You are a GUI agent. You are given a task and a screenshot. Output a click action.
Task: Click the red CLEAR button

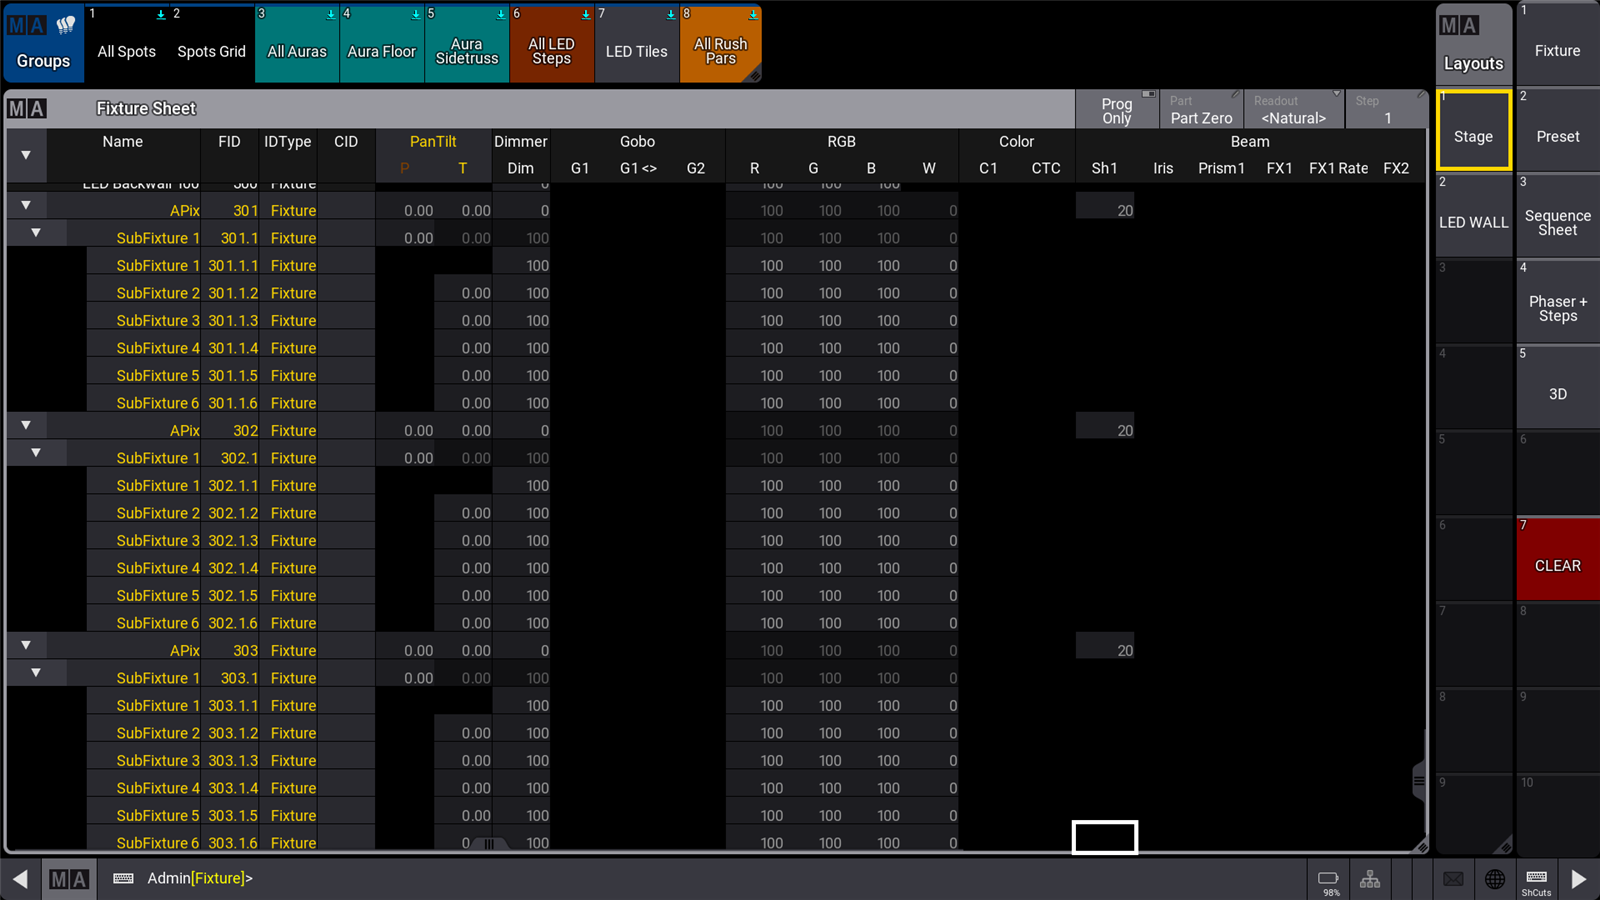(x=1558, y=559)
